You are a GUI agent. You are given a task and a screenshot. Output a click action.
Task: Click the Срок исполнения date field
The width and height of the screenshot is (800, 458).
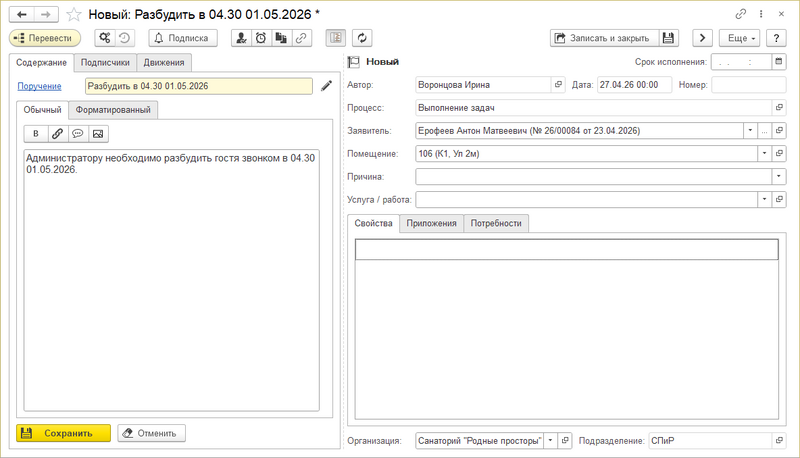[741, 62]
